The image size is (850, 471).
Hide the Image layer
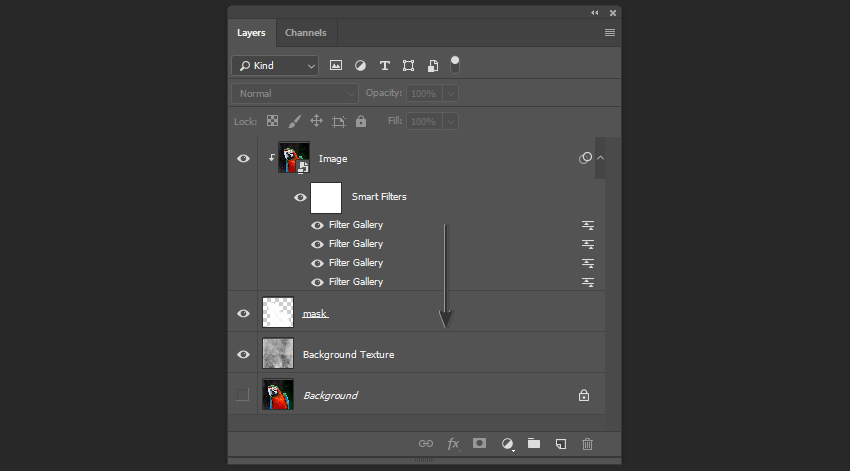(243, 158)
